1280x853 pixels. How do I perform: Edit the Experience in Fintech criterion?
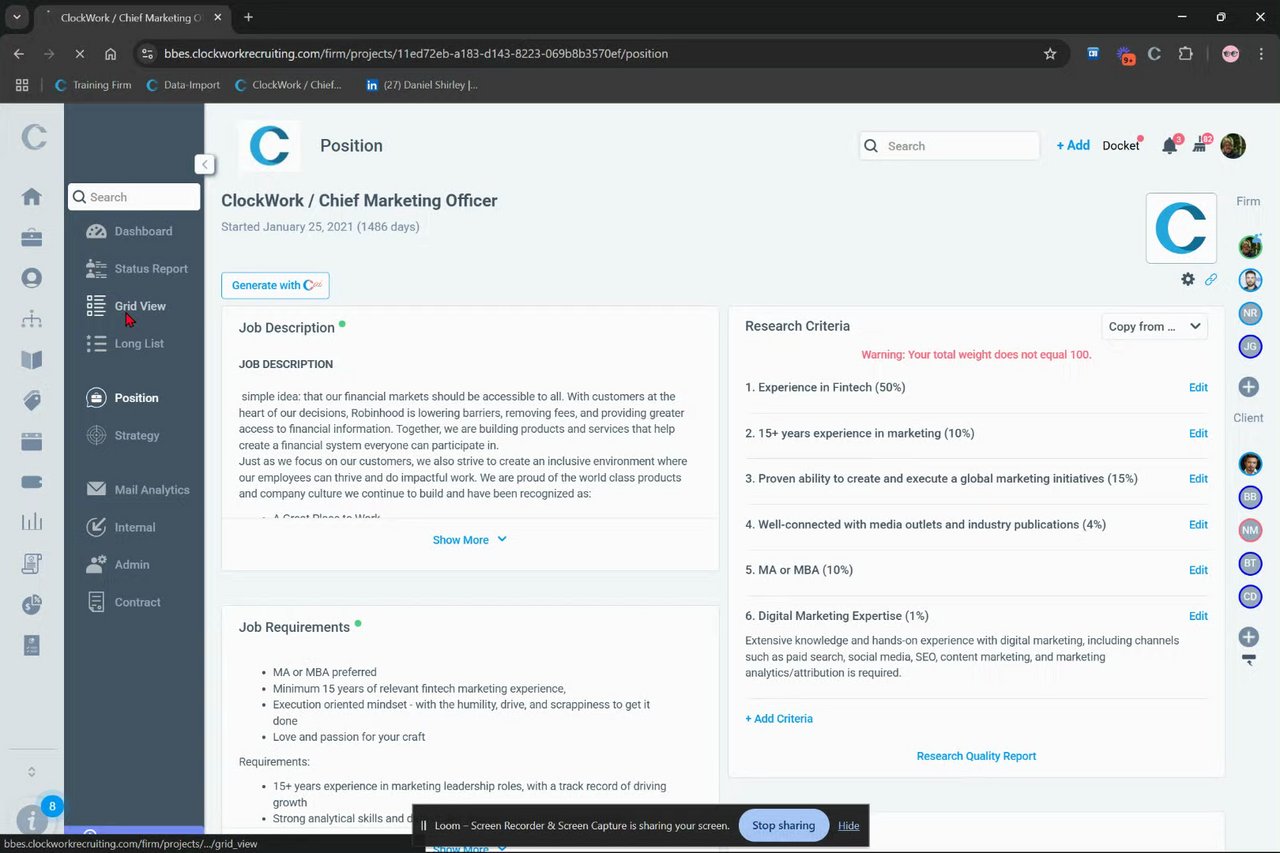tap(1198, 388)
